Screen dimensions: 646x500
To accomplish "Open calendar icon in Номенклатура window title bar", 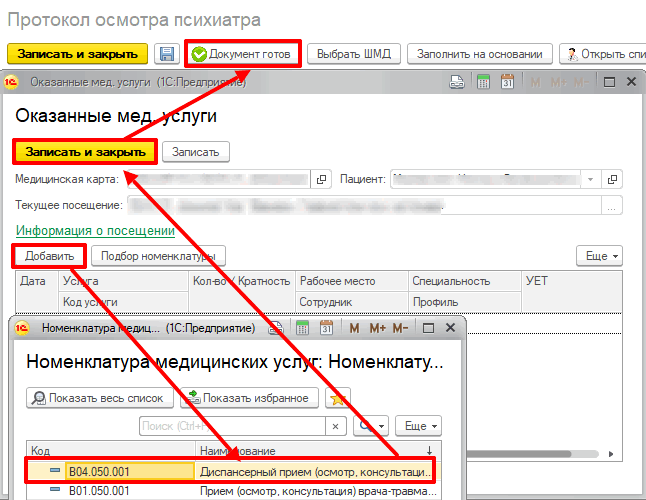I will coord(325,328).
